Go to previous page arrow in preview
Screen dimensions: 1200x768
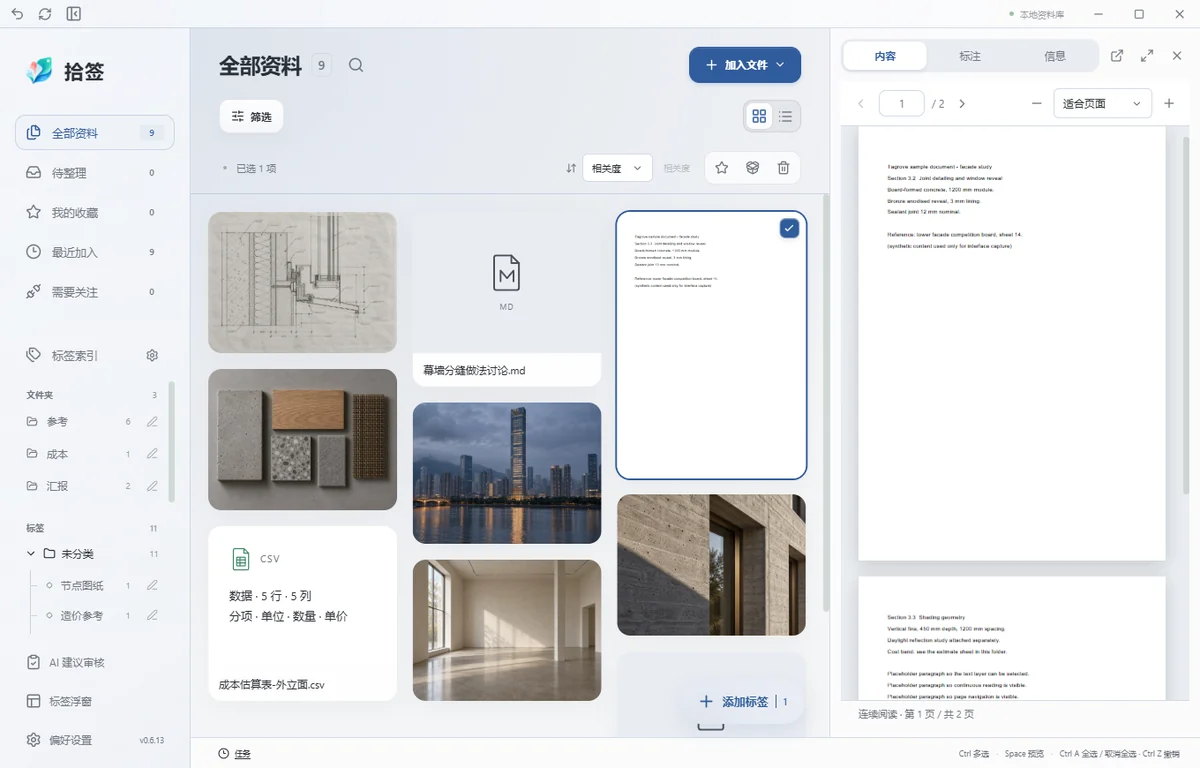click(861, 103)
